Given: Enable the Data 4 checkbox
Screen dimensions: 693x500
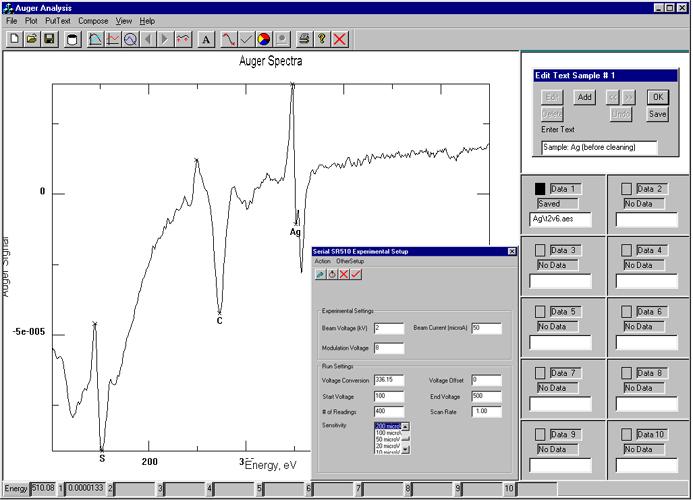Looking at the screenshot, I should pyautogui.click(x=626, y=250).
